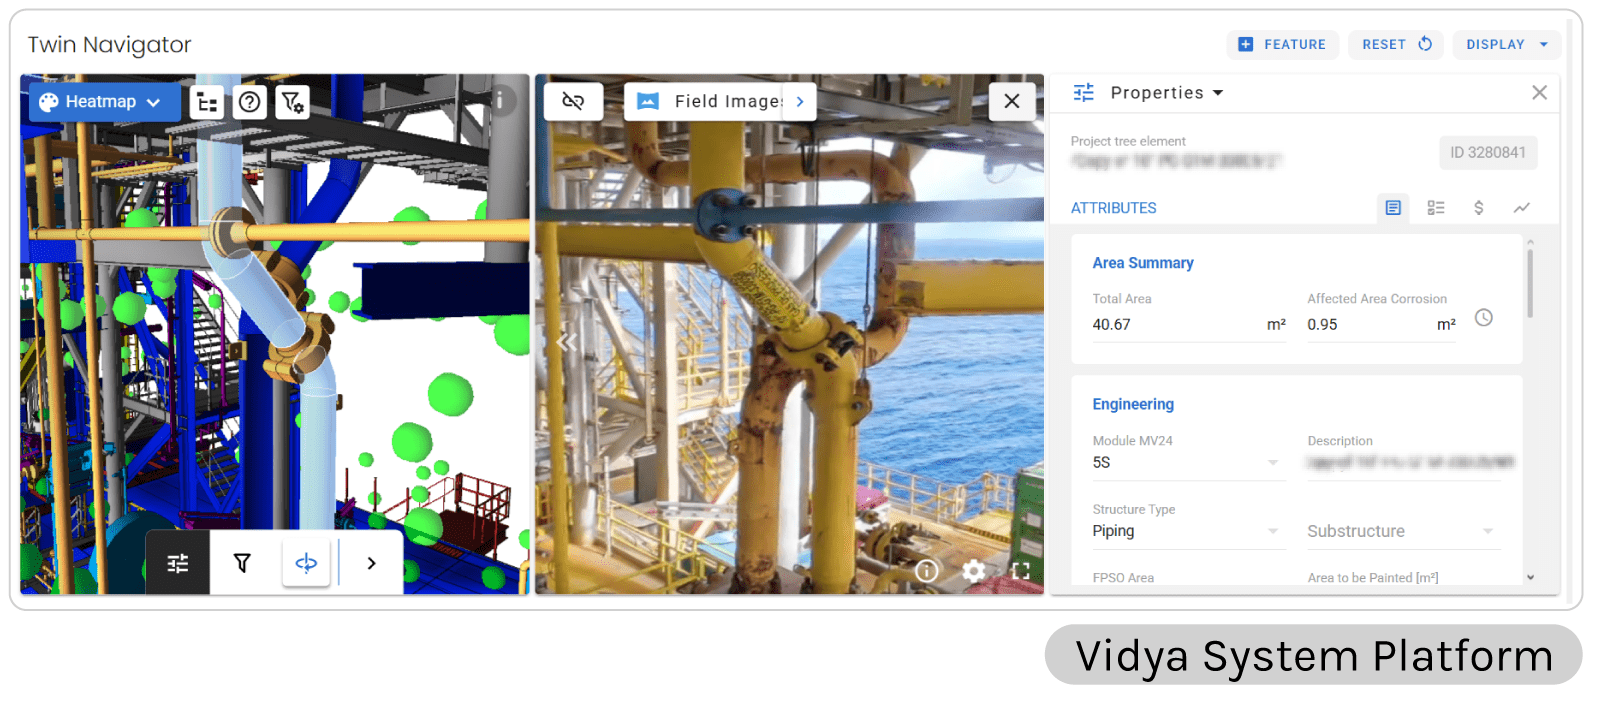Screen dimensions: 1600x701
Task: Expand bottom toolbar with right chevron
Action: (372, 563)
